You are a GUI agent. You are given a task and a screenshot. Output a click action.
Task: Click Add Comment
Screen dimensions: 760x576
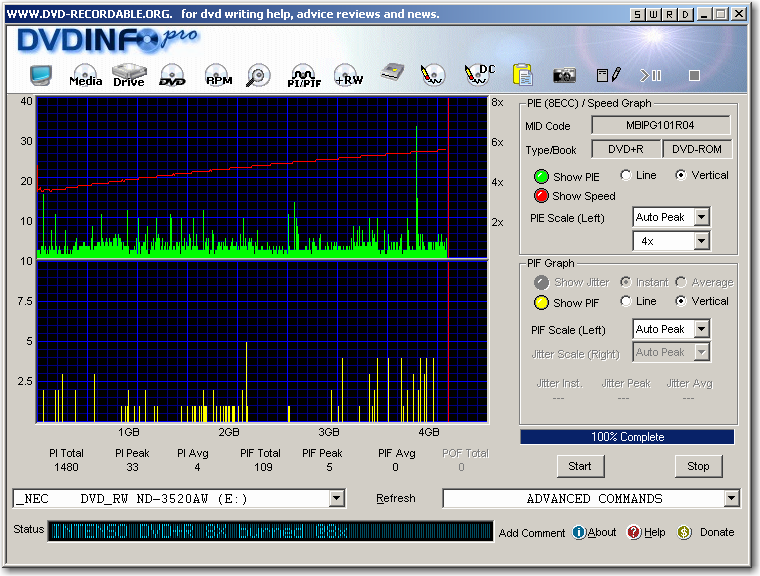[x=532, y=533]
